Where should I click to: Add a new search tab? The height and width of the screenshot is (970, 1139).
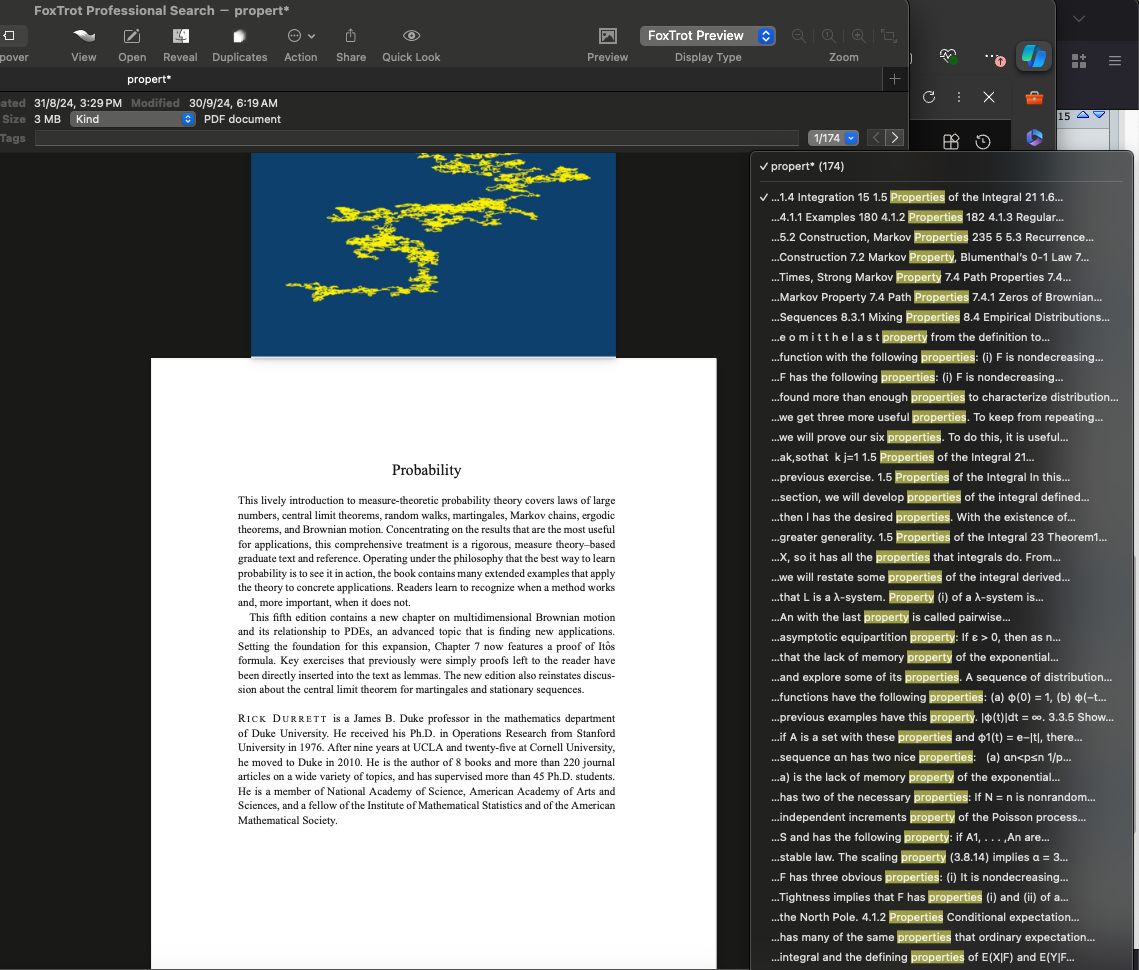click(894, 79)
